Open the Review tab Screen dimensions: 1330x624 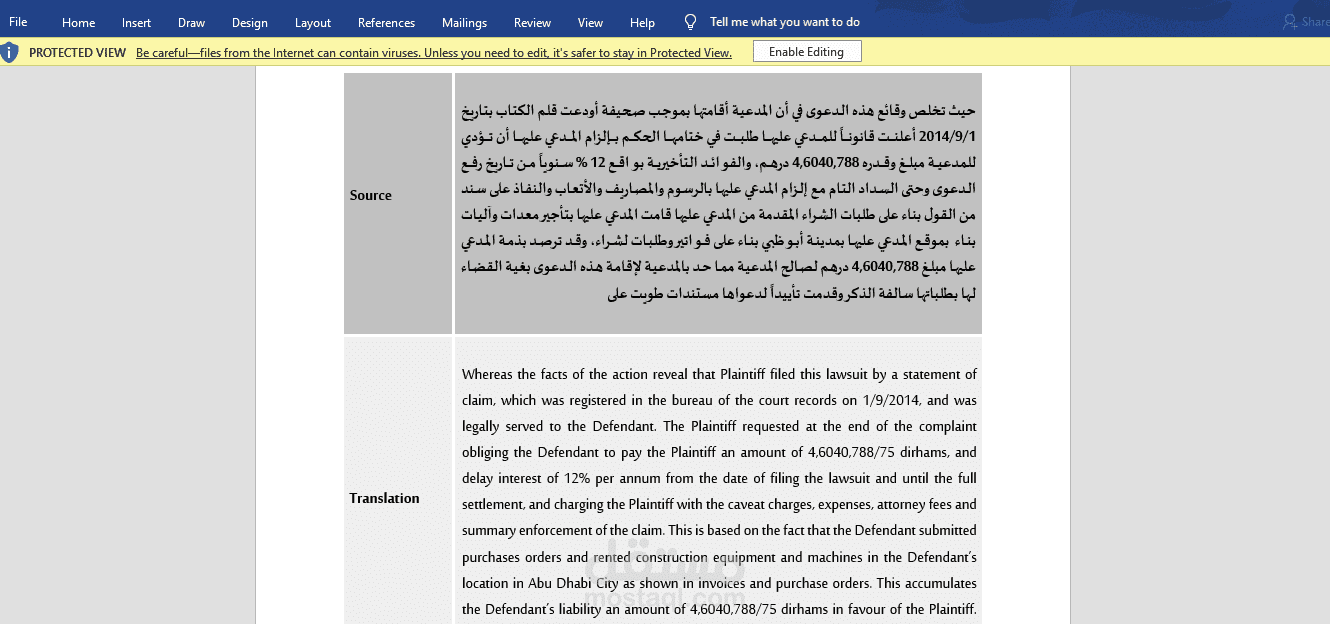[x=532, y=22]
